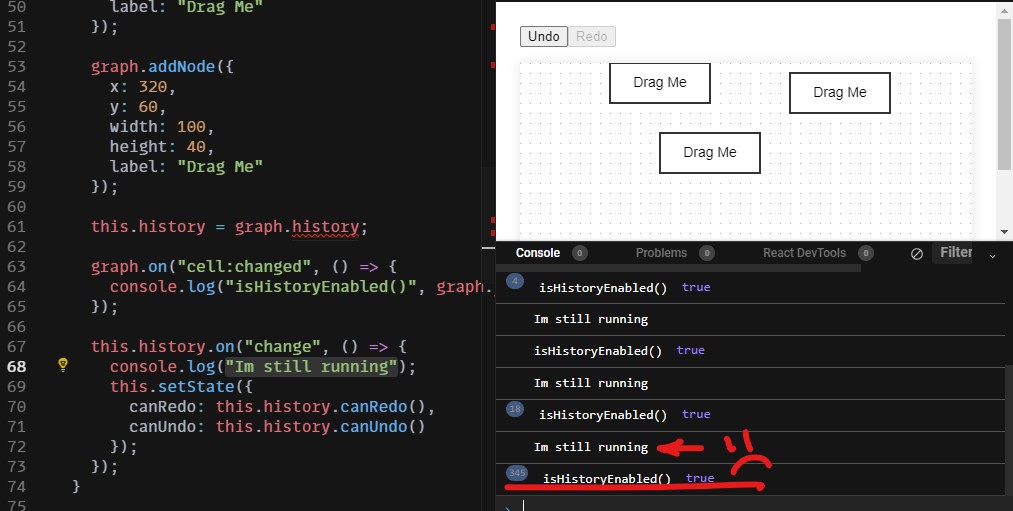1013x511 pixels.
Task: Place cursor on the 'width: 100,' line
Action: (162, 127)
